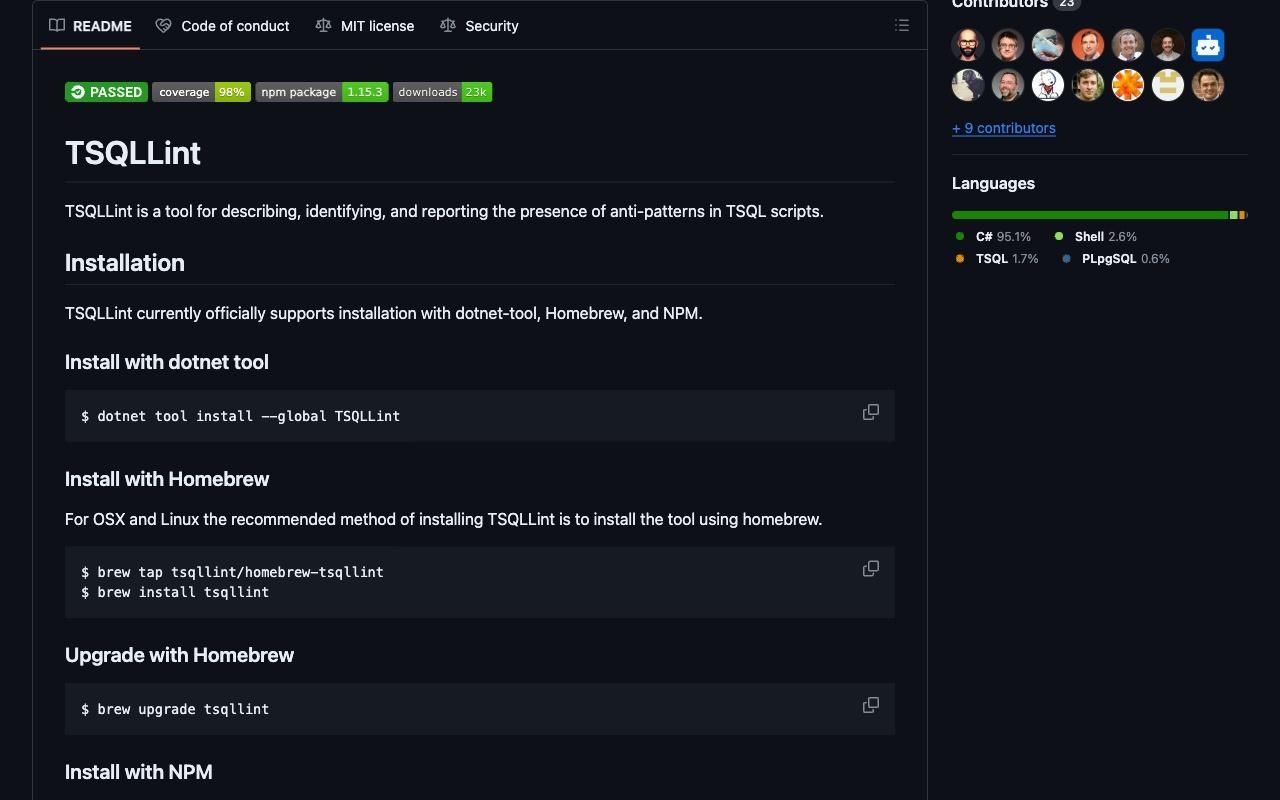Screen dimensions: 1280x800
Task: Click the 'brew tap tsqllint/homebrew-tsqllint' line
Action: (x=233, y=572)
